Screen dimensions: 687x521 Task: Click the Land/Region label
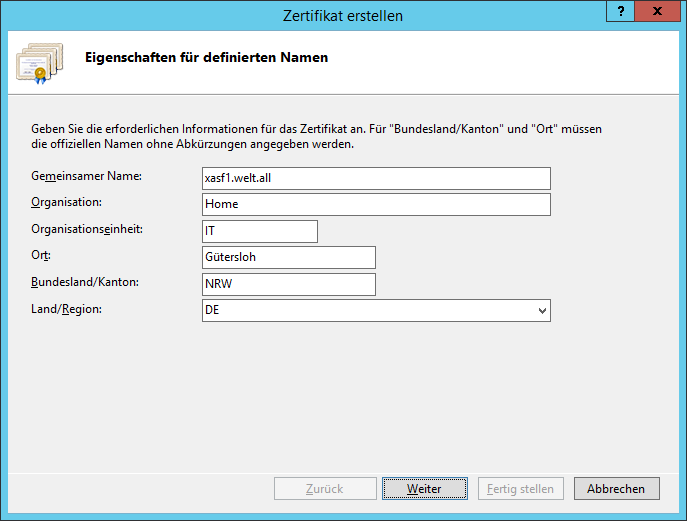66,309
